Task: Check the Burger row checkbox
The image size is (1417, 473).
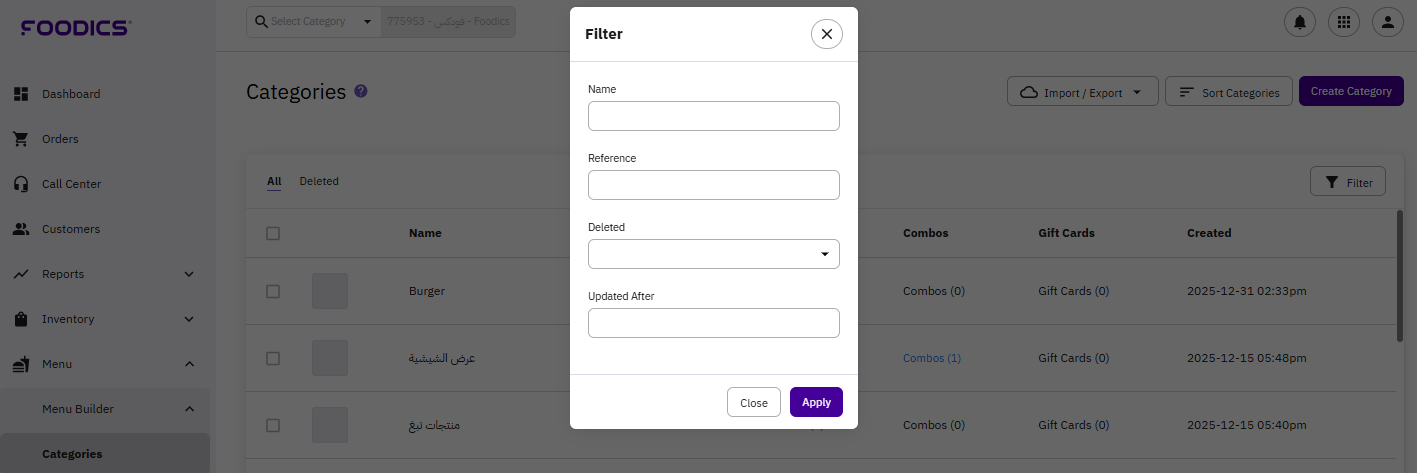Action: coord(273,291)
